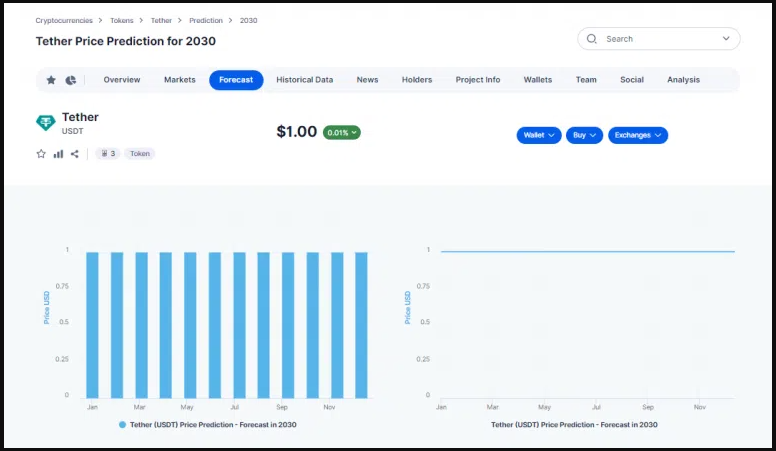Click the bar chart legend label text
The width and height of the screenshot is (776, 451).
point(213,425)
